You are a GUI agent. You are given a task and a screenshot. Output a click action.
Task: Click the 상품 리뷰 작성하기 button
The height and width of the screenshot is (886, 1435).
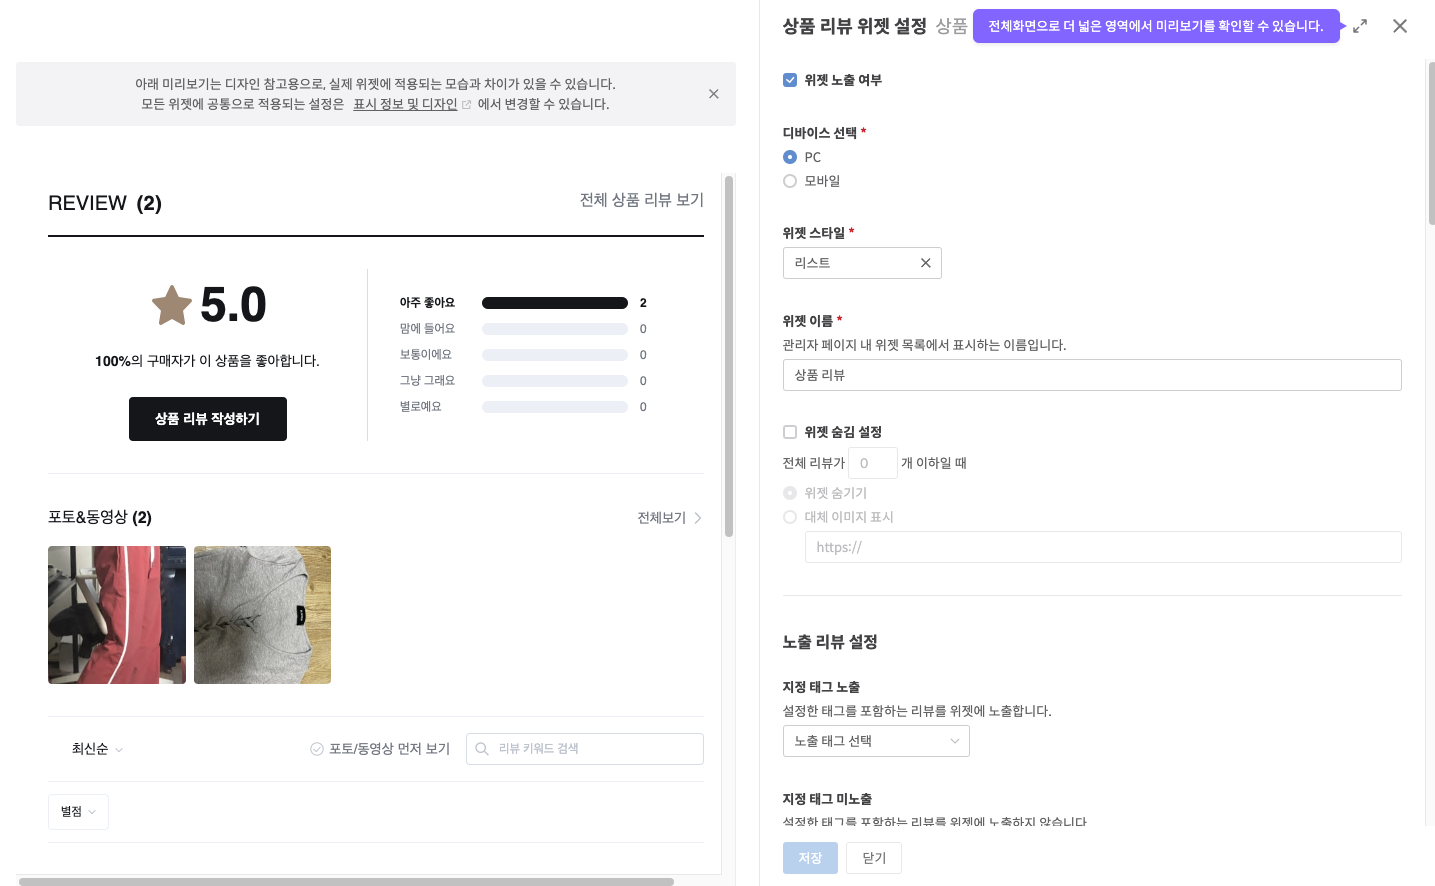point(208,419)
